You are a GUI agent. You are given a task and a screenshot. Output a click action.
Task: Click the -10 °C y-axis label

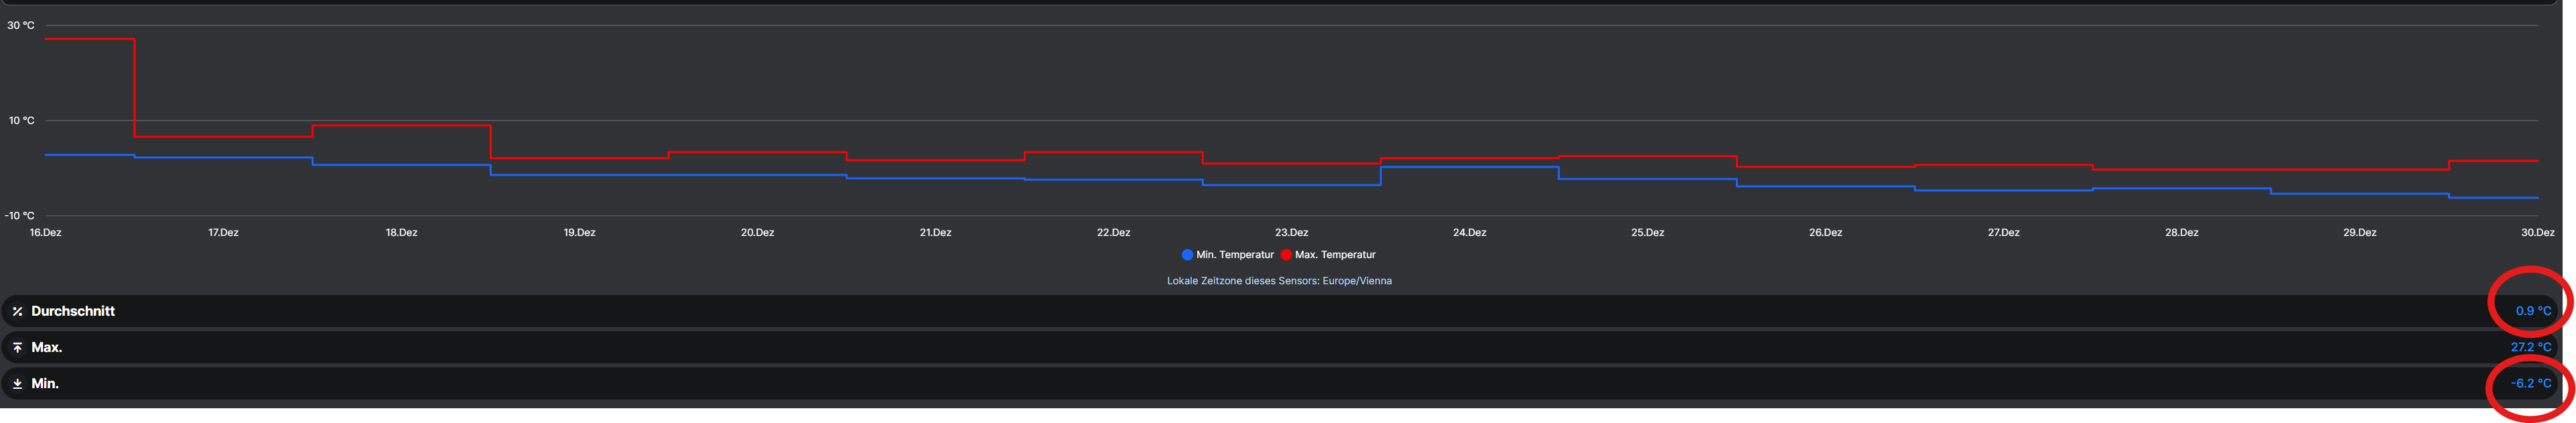pos(19,215)
